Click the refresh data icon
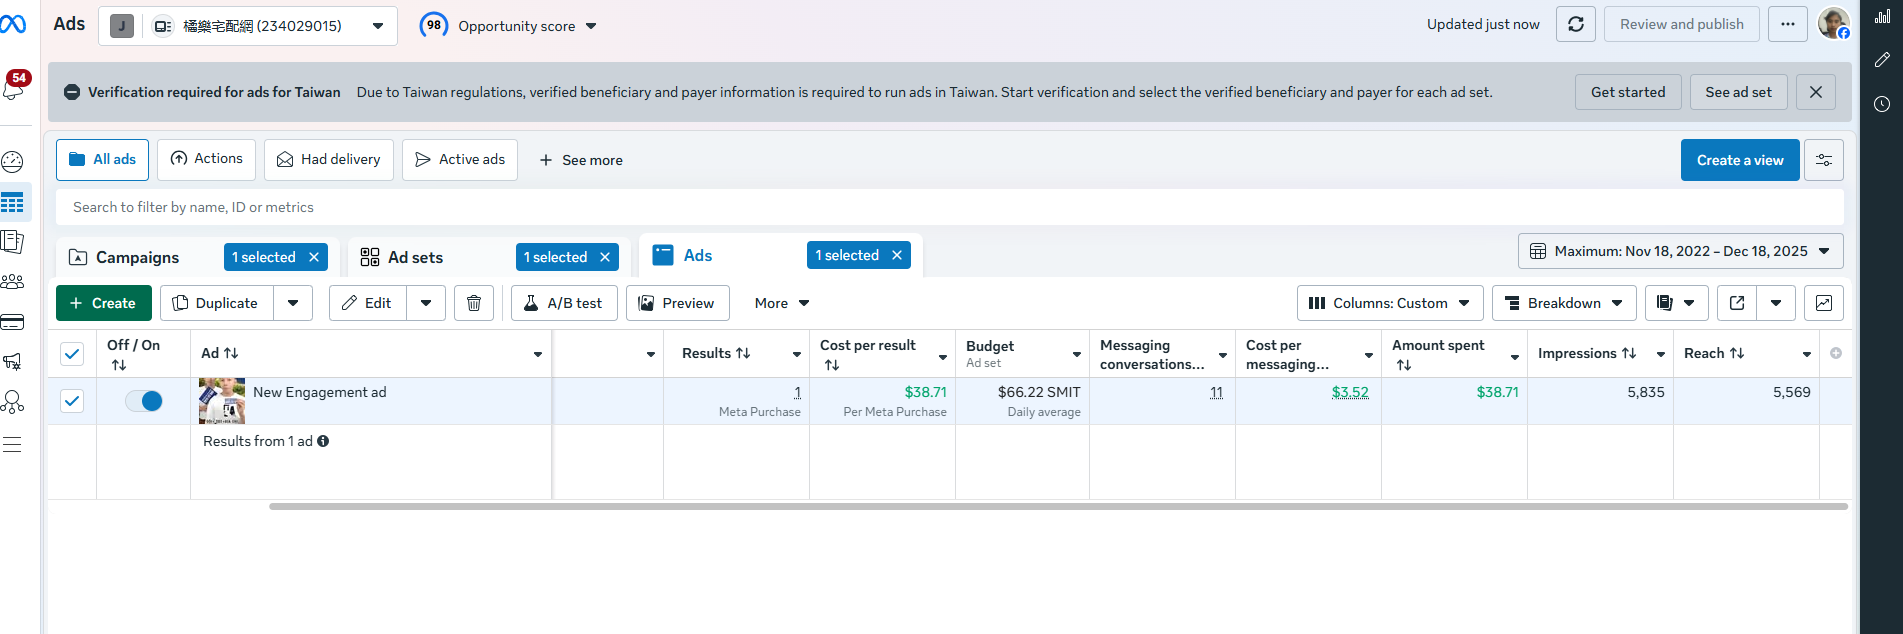Screen dimensions: 1903x634 (1575, 25)
